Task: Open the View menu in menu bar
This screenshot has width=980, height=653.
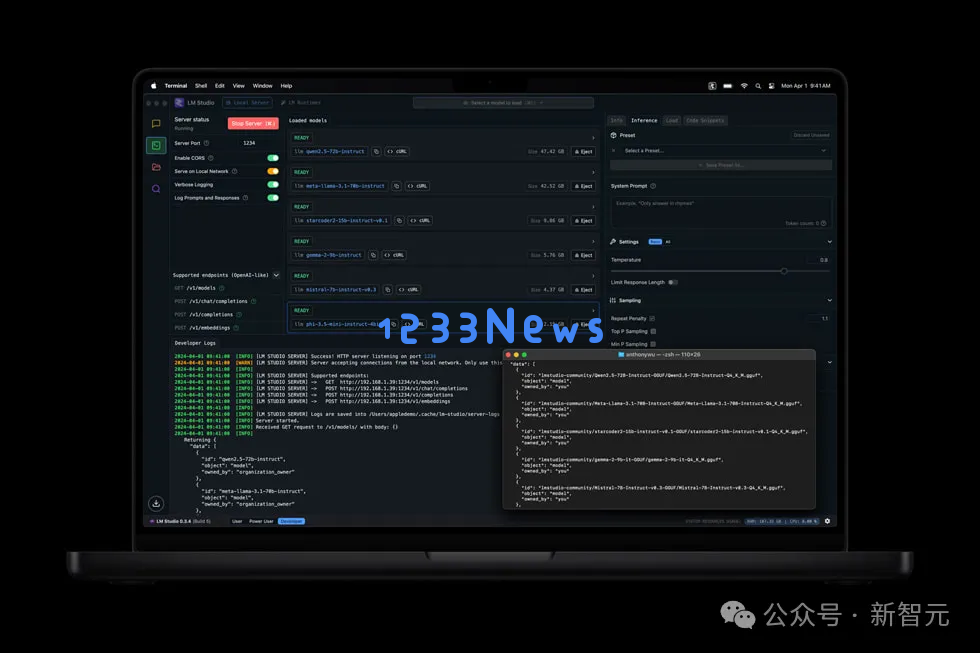Action: tap(239, 86)
